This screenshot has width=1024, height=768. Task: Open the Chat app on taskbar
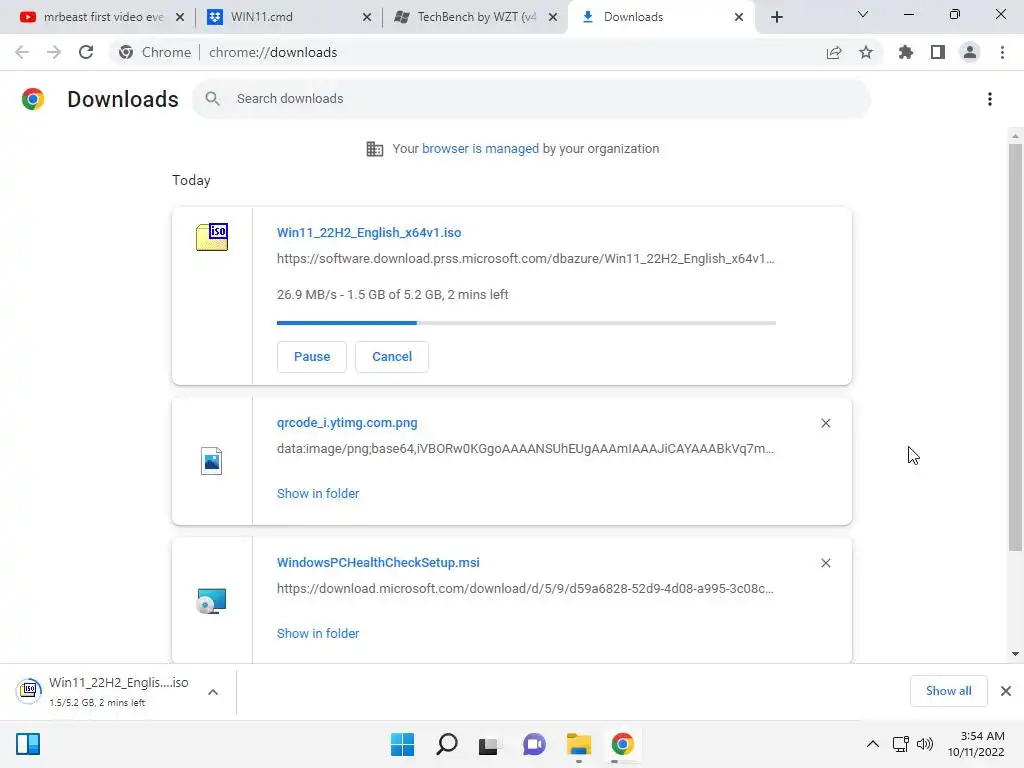click(534, 744)
